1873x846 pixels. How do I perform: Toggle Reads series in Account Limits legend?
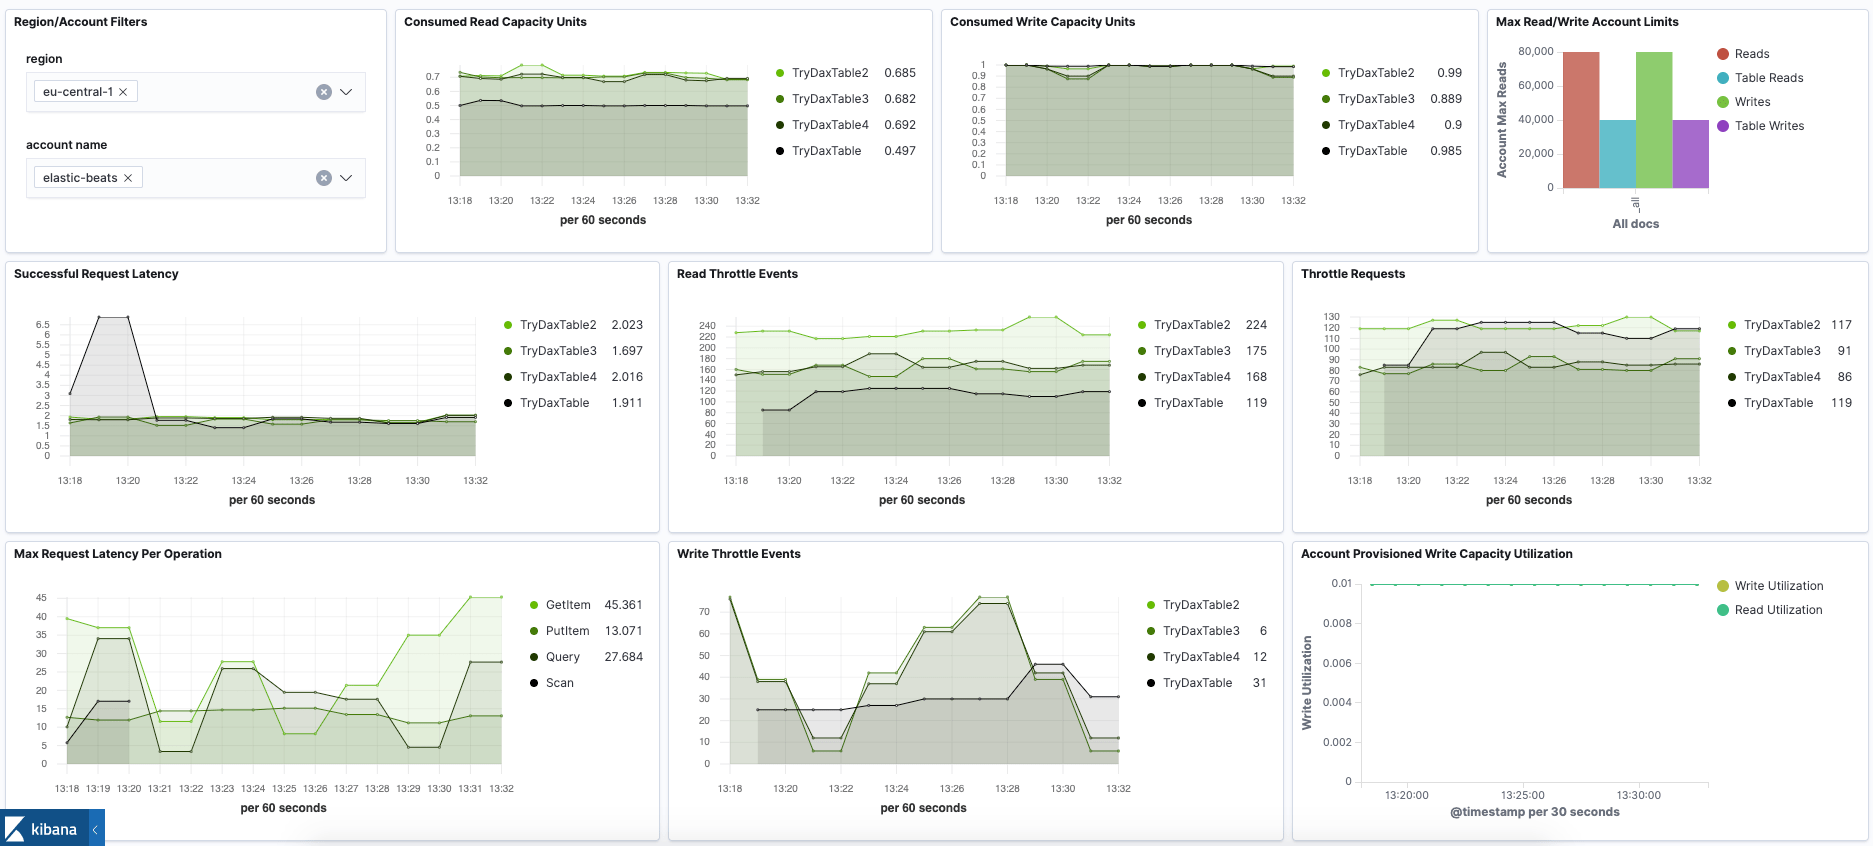coord(1751,54)
